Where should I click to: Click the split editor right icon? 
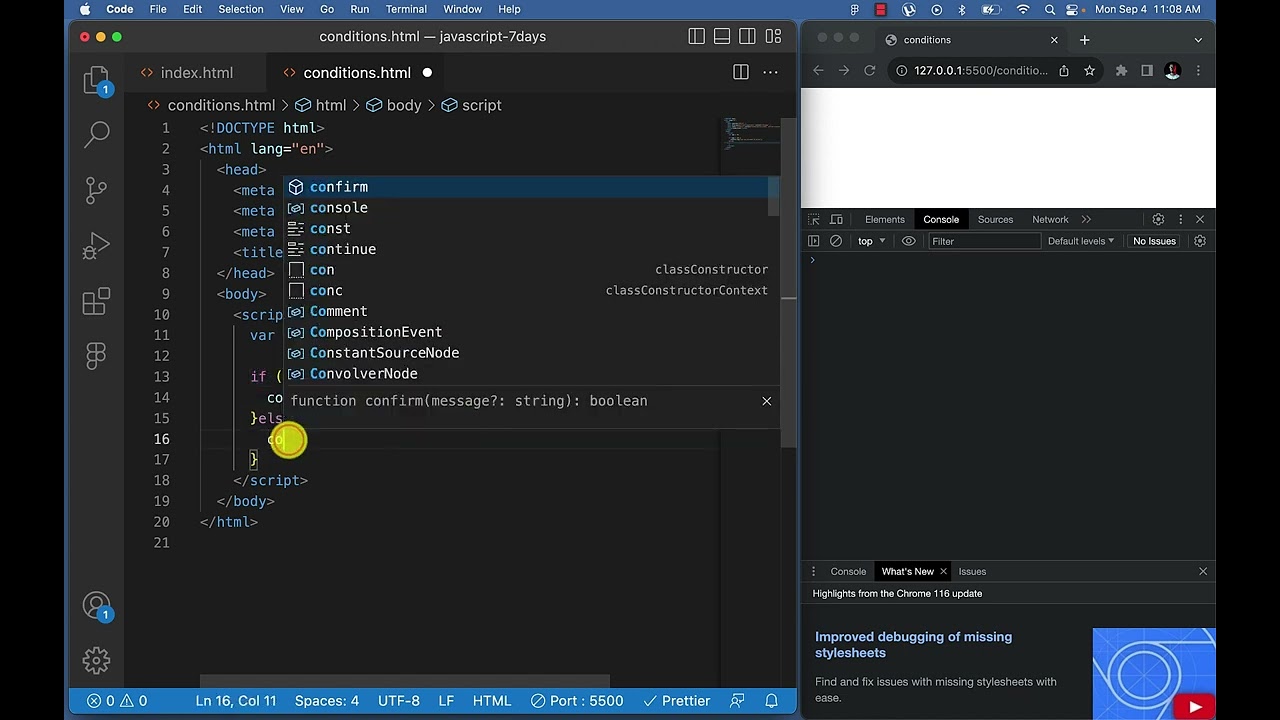[741, 72]
